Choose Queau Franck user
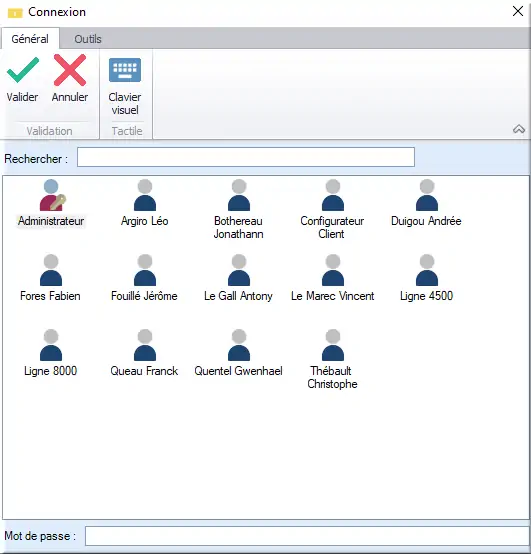This screenshot has height=554, width=531. [x=145, y=345]
